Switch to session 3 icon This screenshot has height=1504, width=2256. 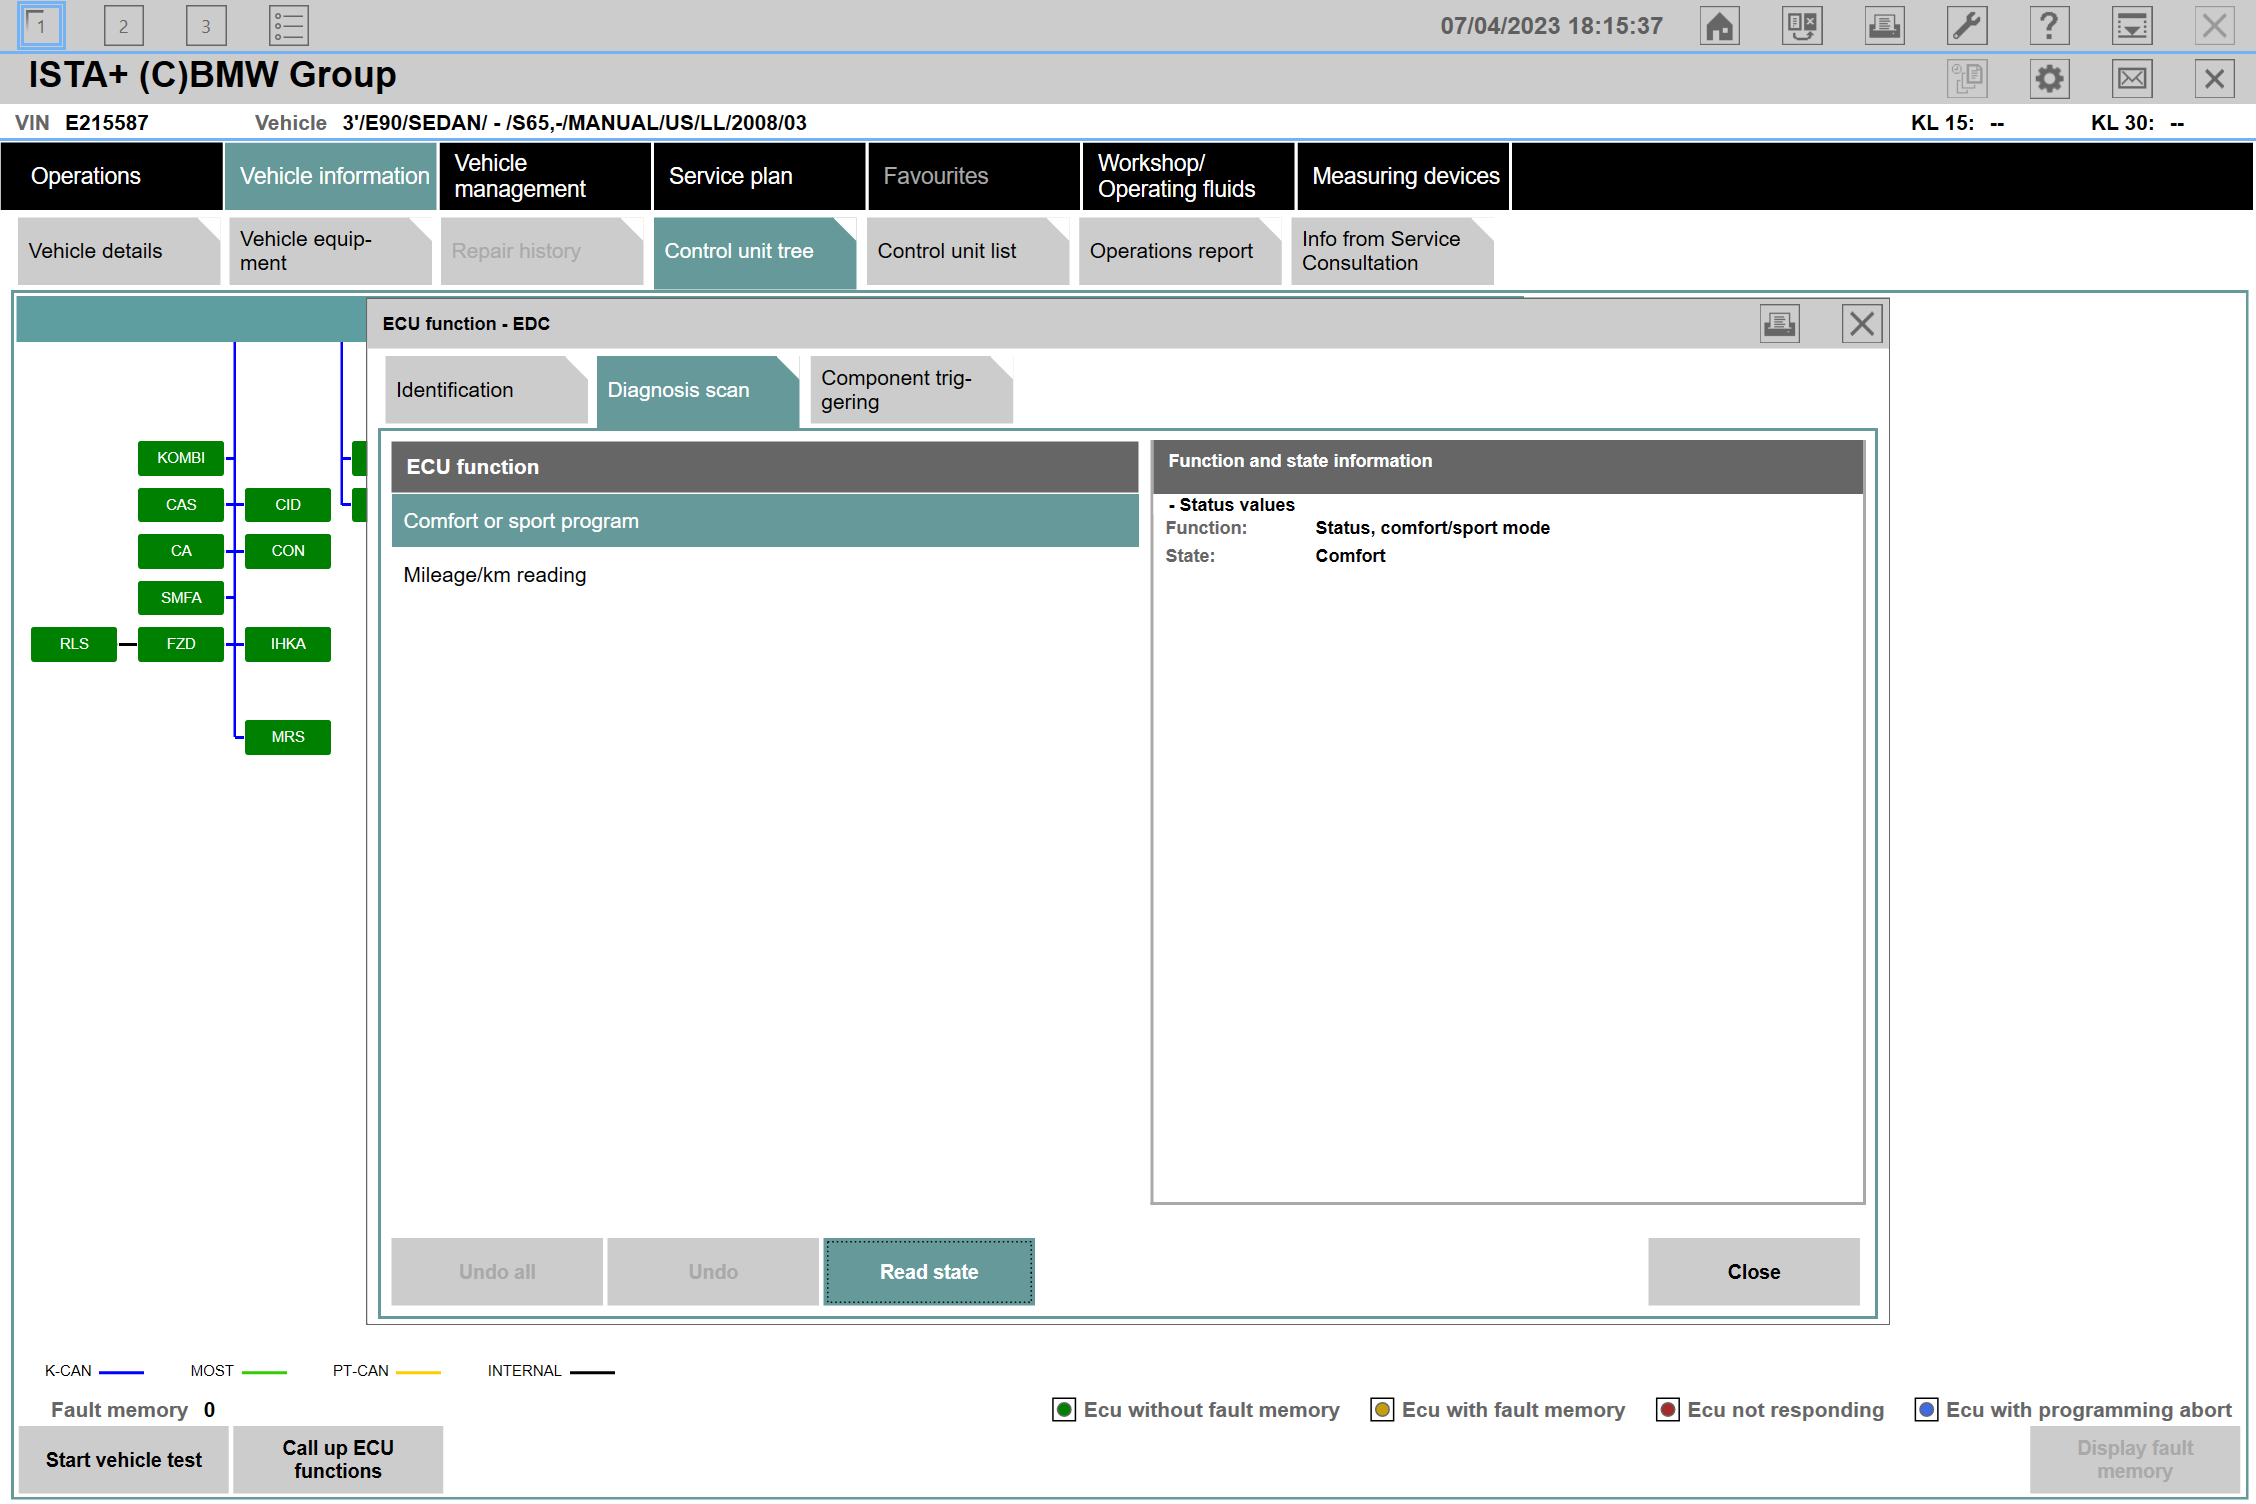pos(206,26)
